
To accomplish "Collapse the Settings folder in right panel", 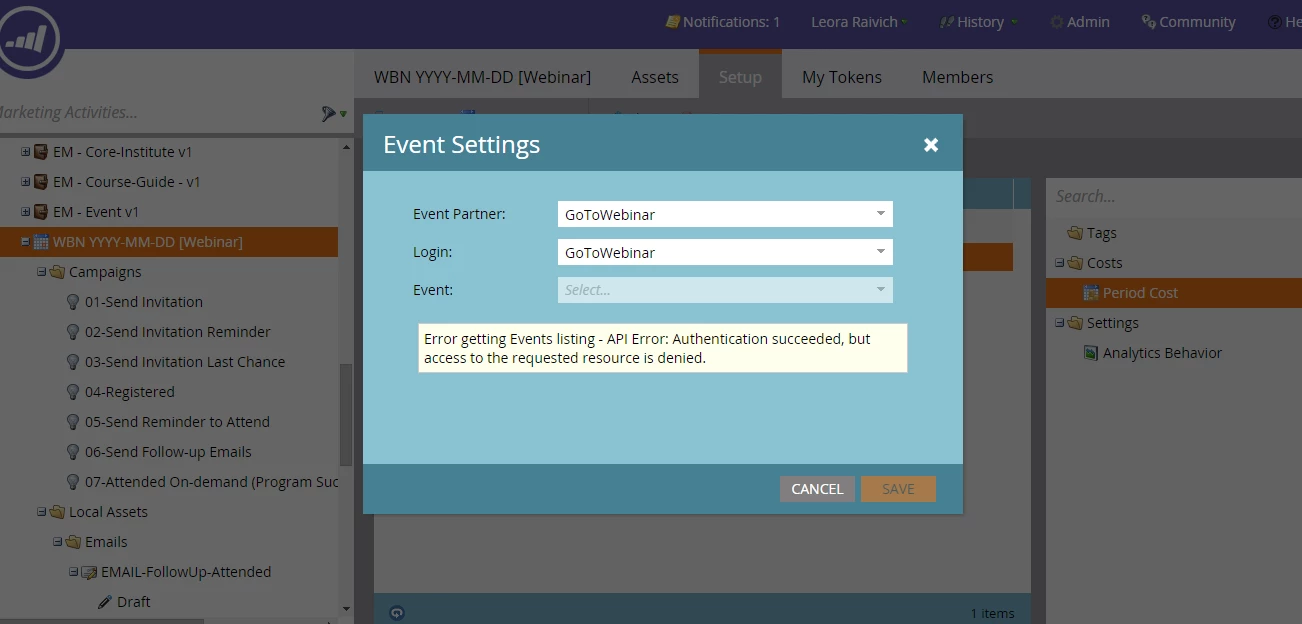I will (1059, 323).
